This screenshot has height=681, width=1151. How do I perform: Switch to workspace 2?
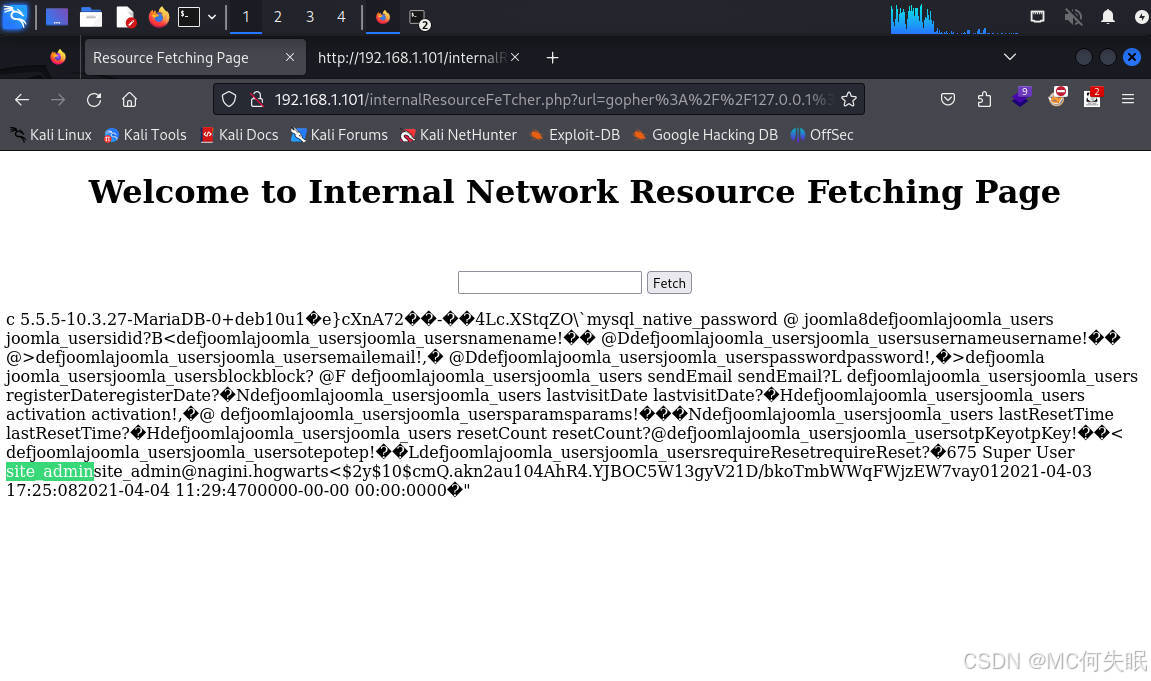(277, 16)
